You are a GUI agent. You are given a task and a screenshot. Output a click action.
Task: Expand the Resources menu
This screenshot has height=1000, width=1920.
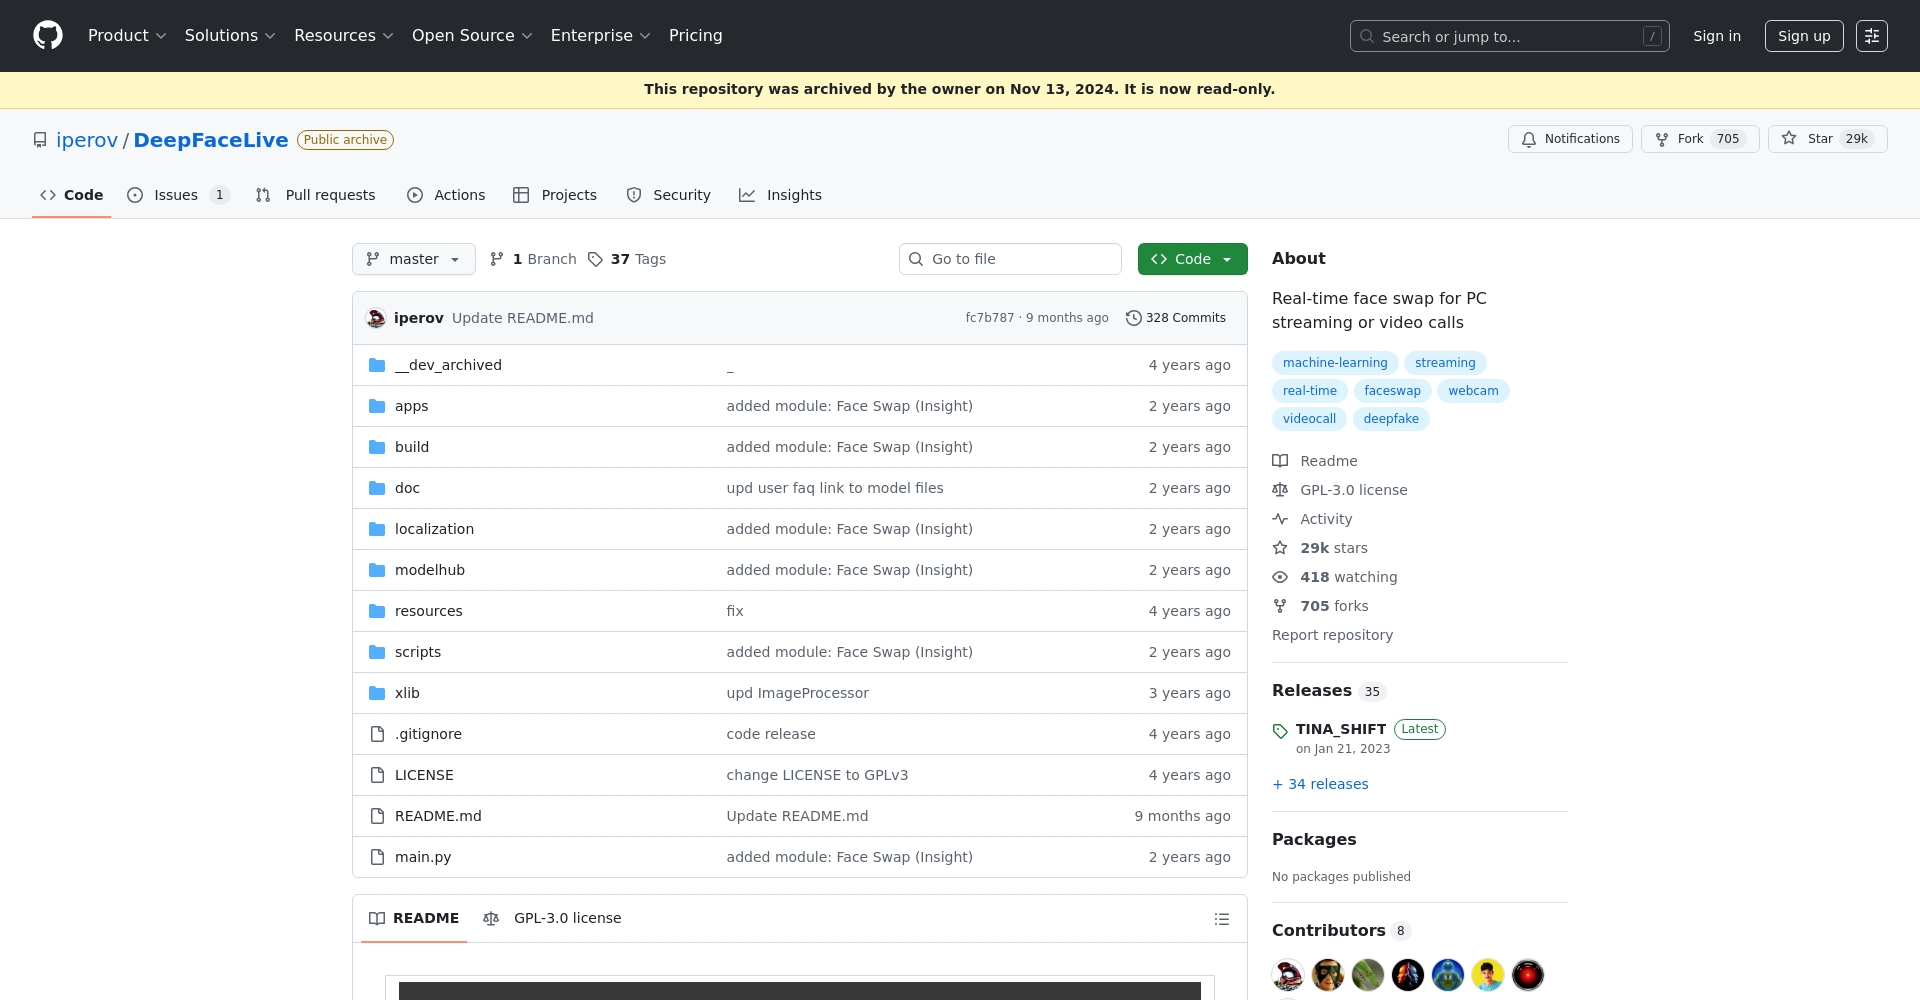(x=344, y=36)
